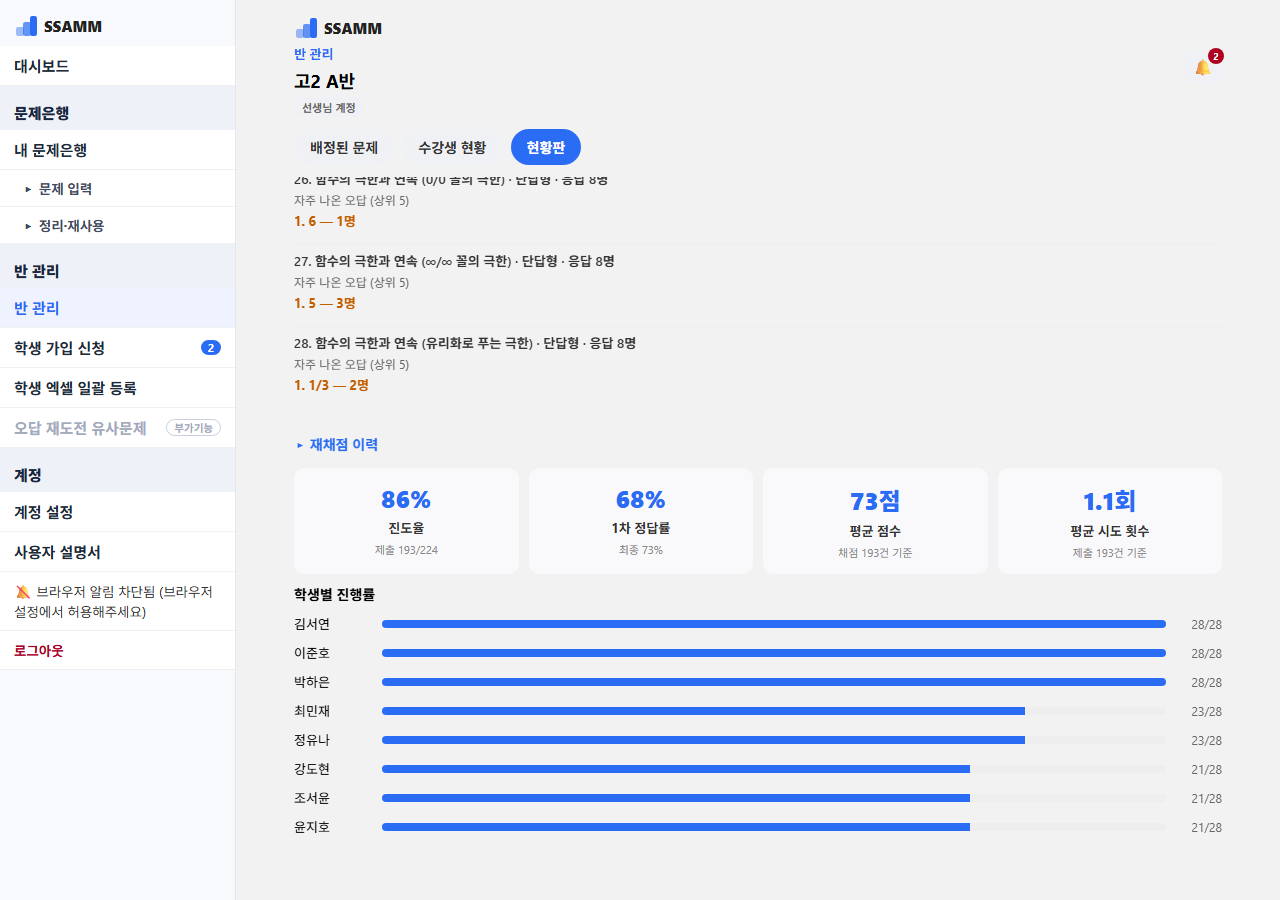1280x900 pixels.
Task: Open the notification bell with 2 alerts
Action: point(1203,67)
